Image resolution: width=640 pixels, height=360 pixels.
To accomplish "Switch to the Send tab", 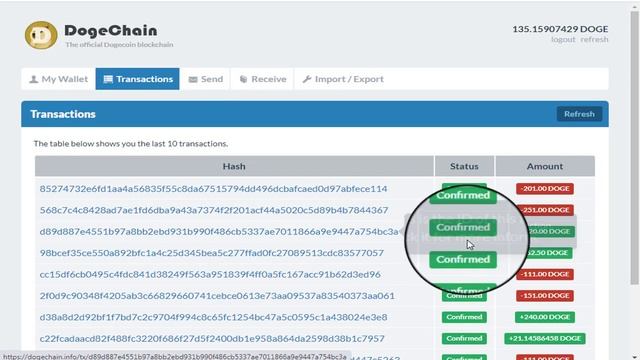I will (205, 79).
